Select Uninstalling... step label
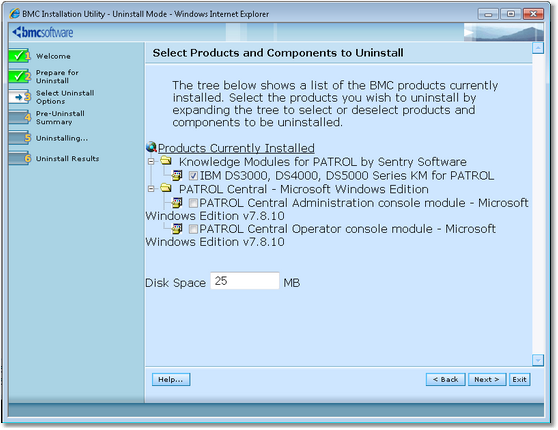The width and height of the screenshot is (558, 430). (62, 138)
